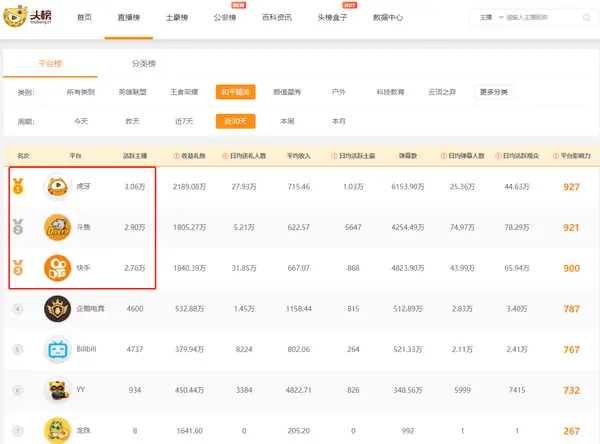Open the 数据中心 navigation item

pos(388,18)
